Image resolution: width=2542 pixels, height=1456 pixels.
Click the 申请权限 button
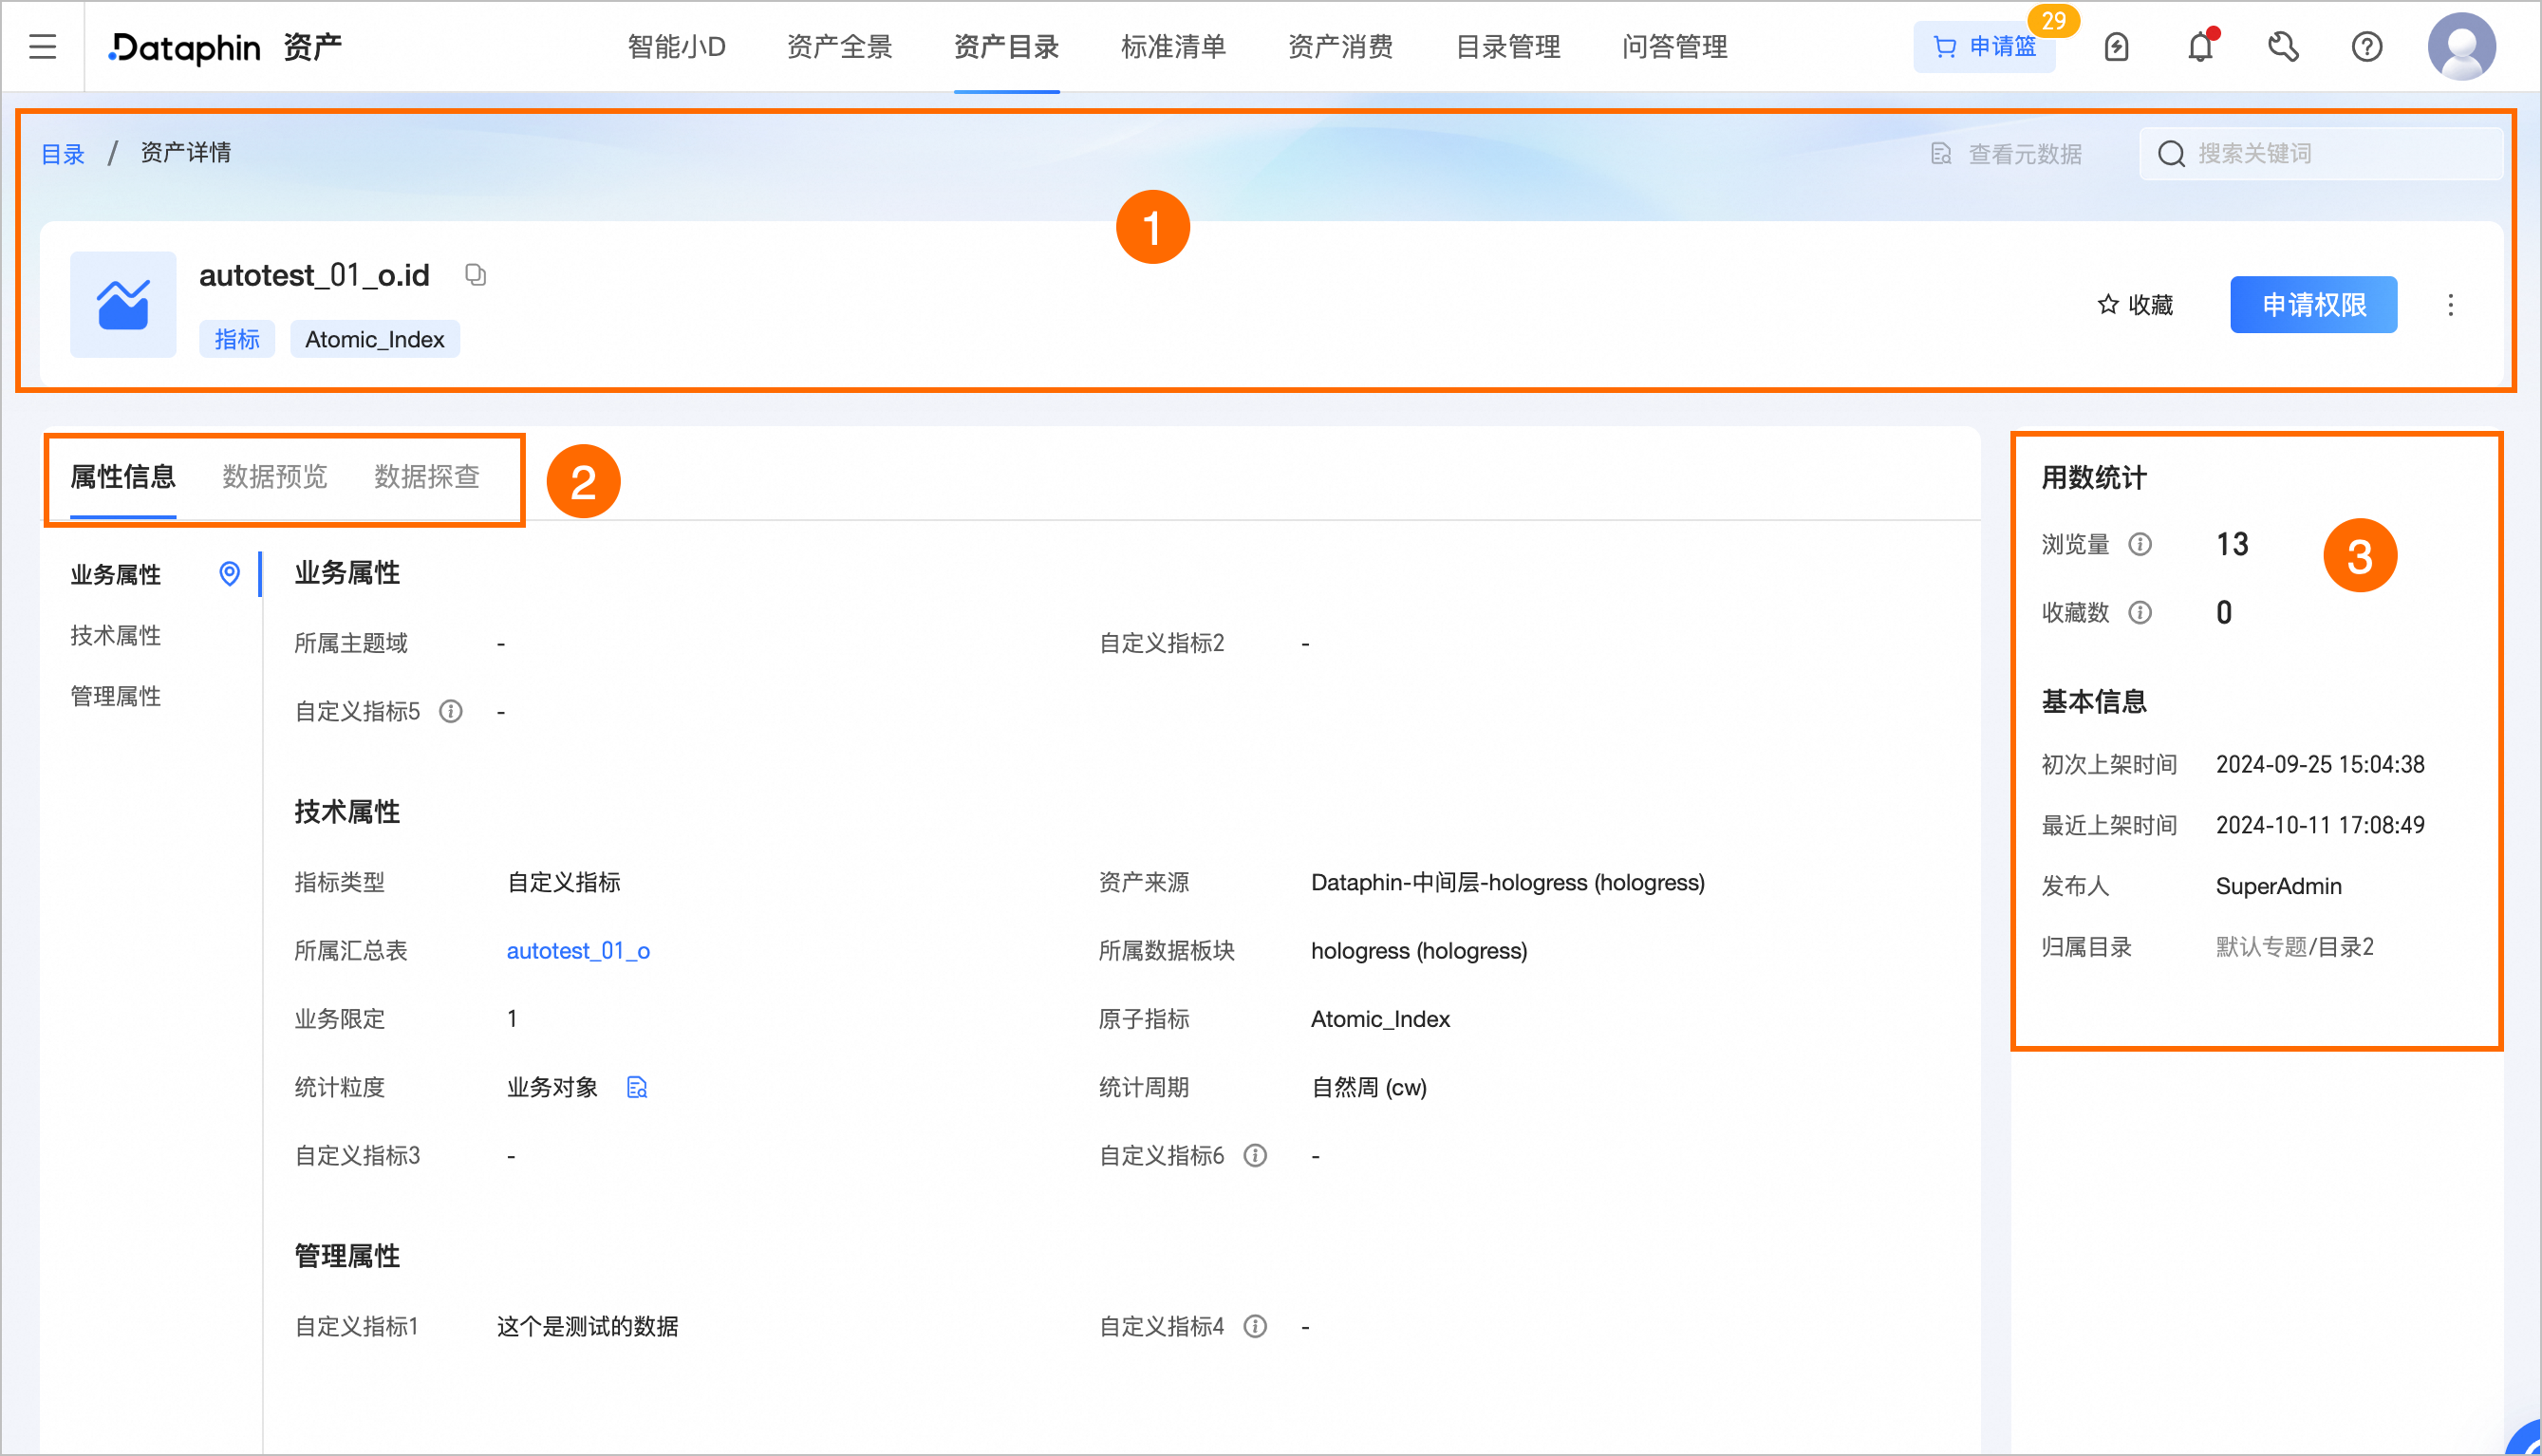2314,305
